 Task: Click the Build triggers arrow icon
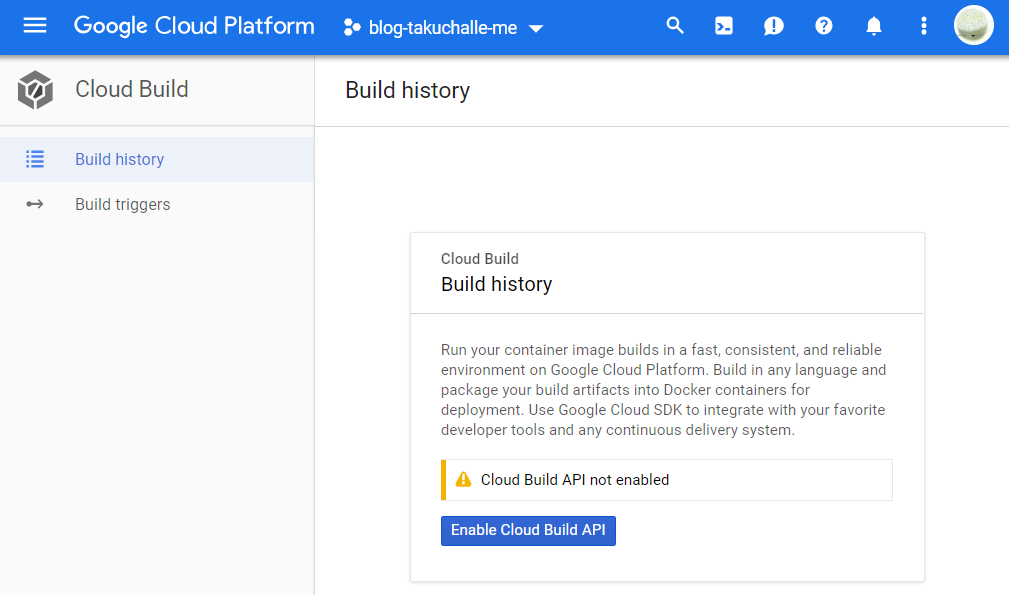coord(35,204)
